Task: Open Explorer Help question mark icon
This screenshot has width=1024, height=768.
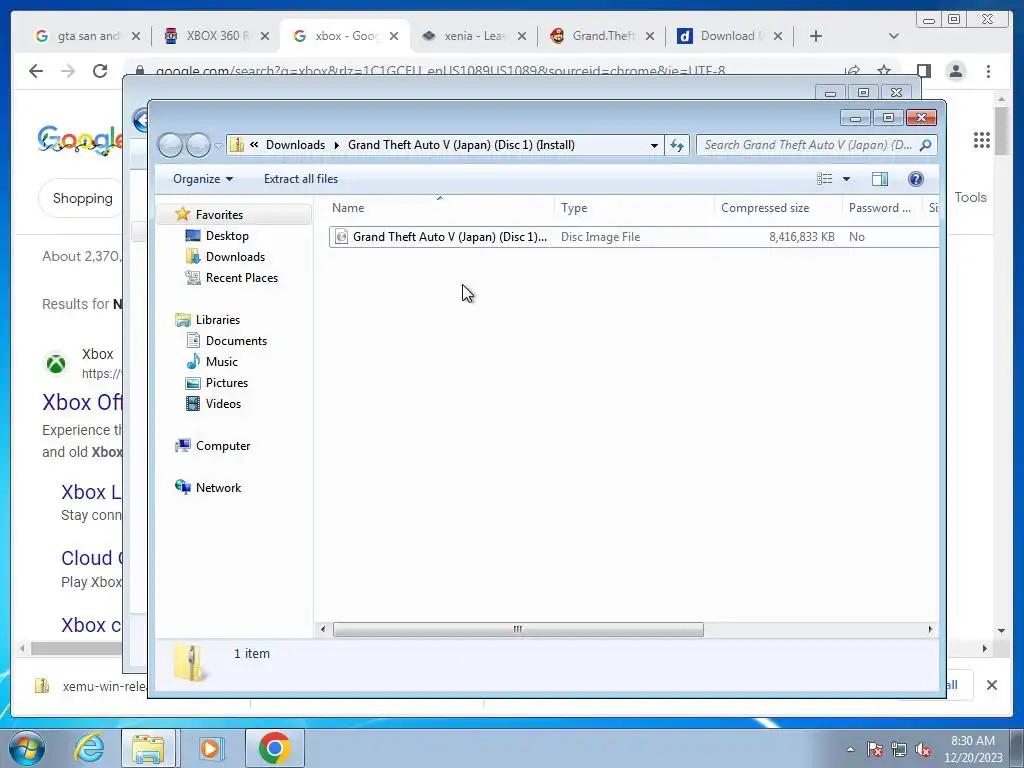Action: coord(916,179)
